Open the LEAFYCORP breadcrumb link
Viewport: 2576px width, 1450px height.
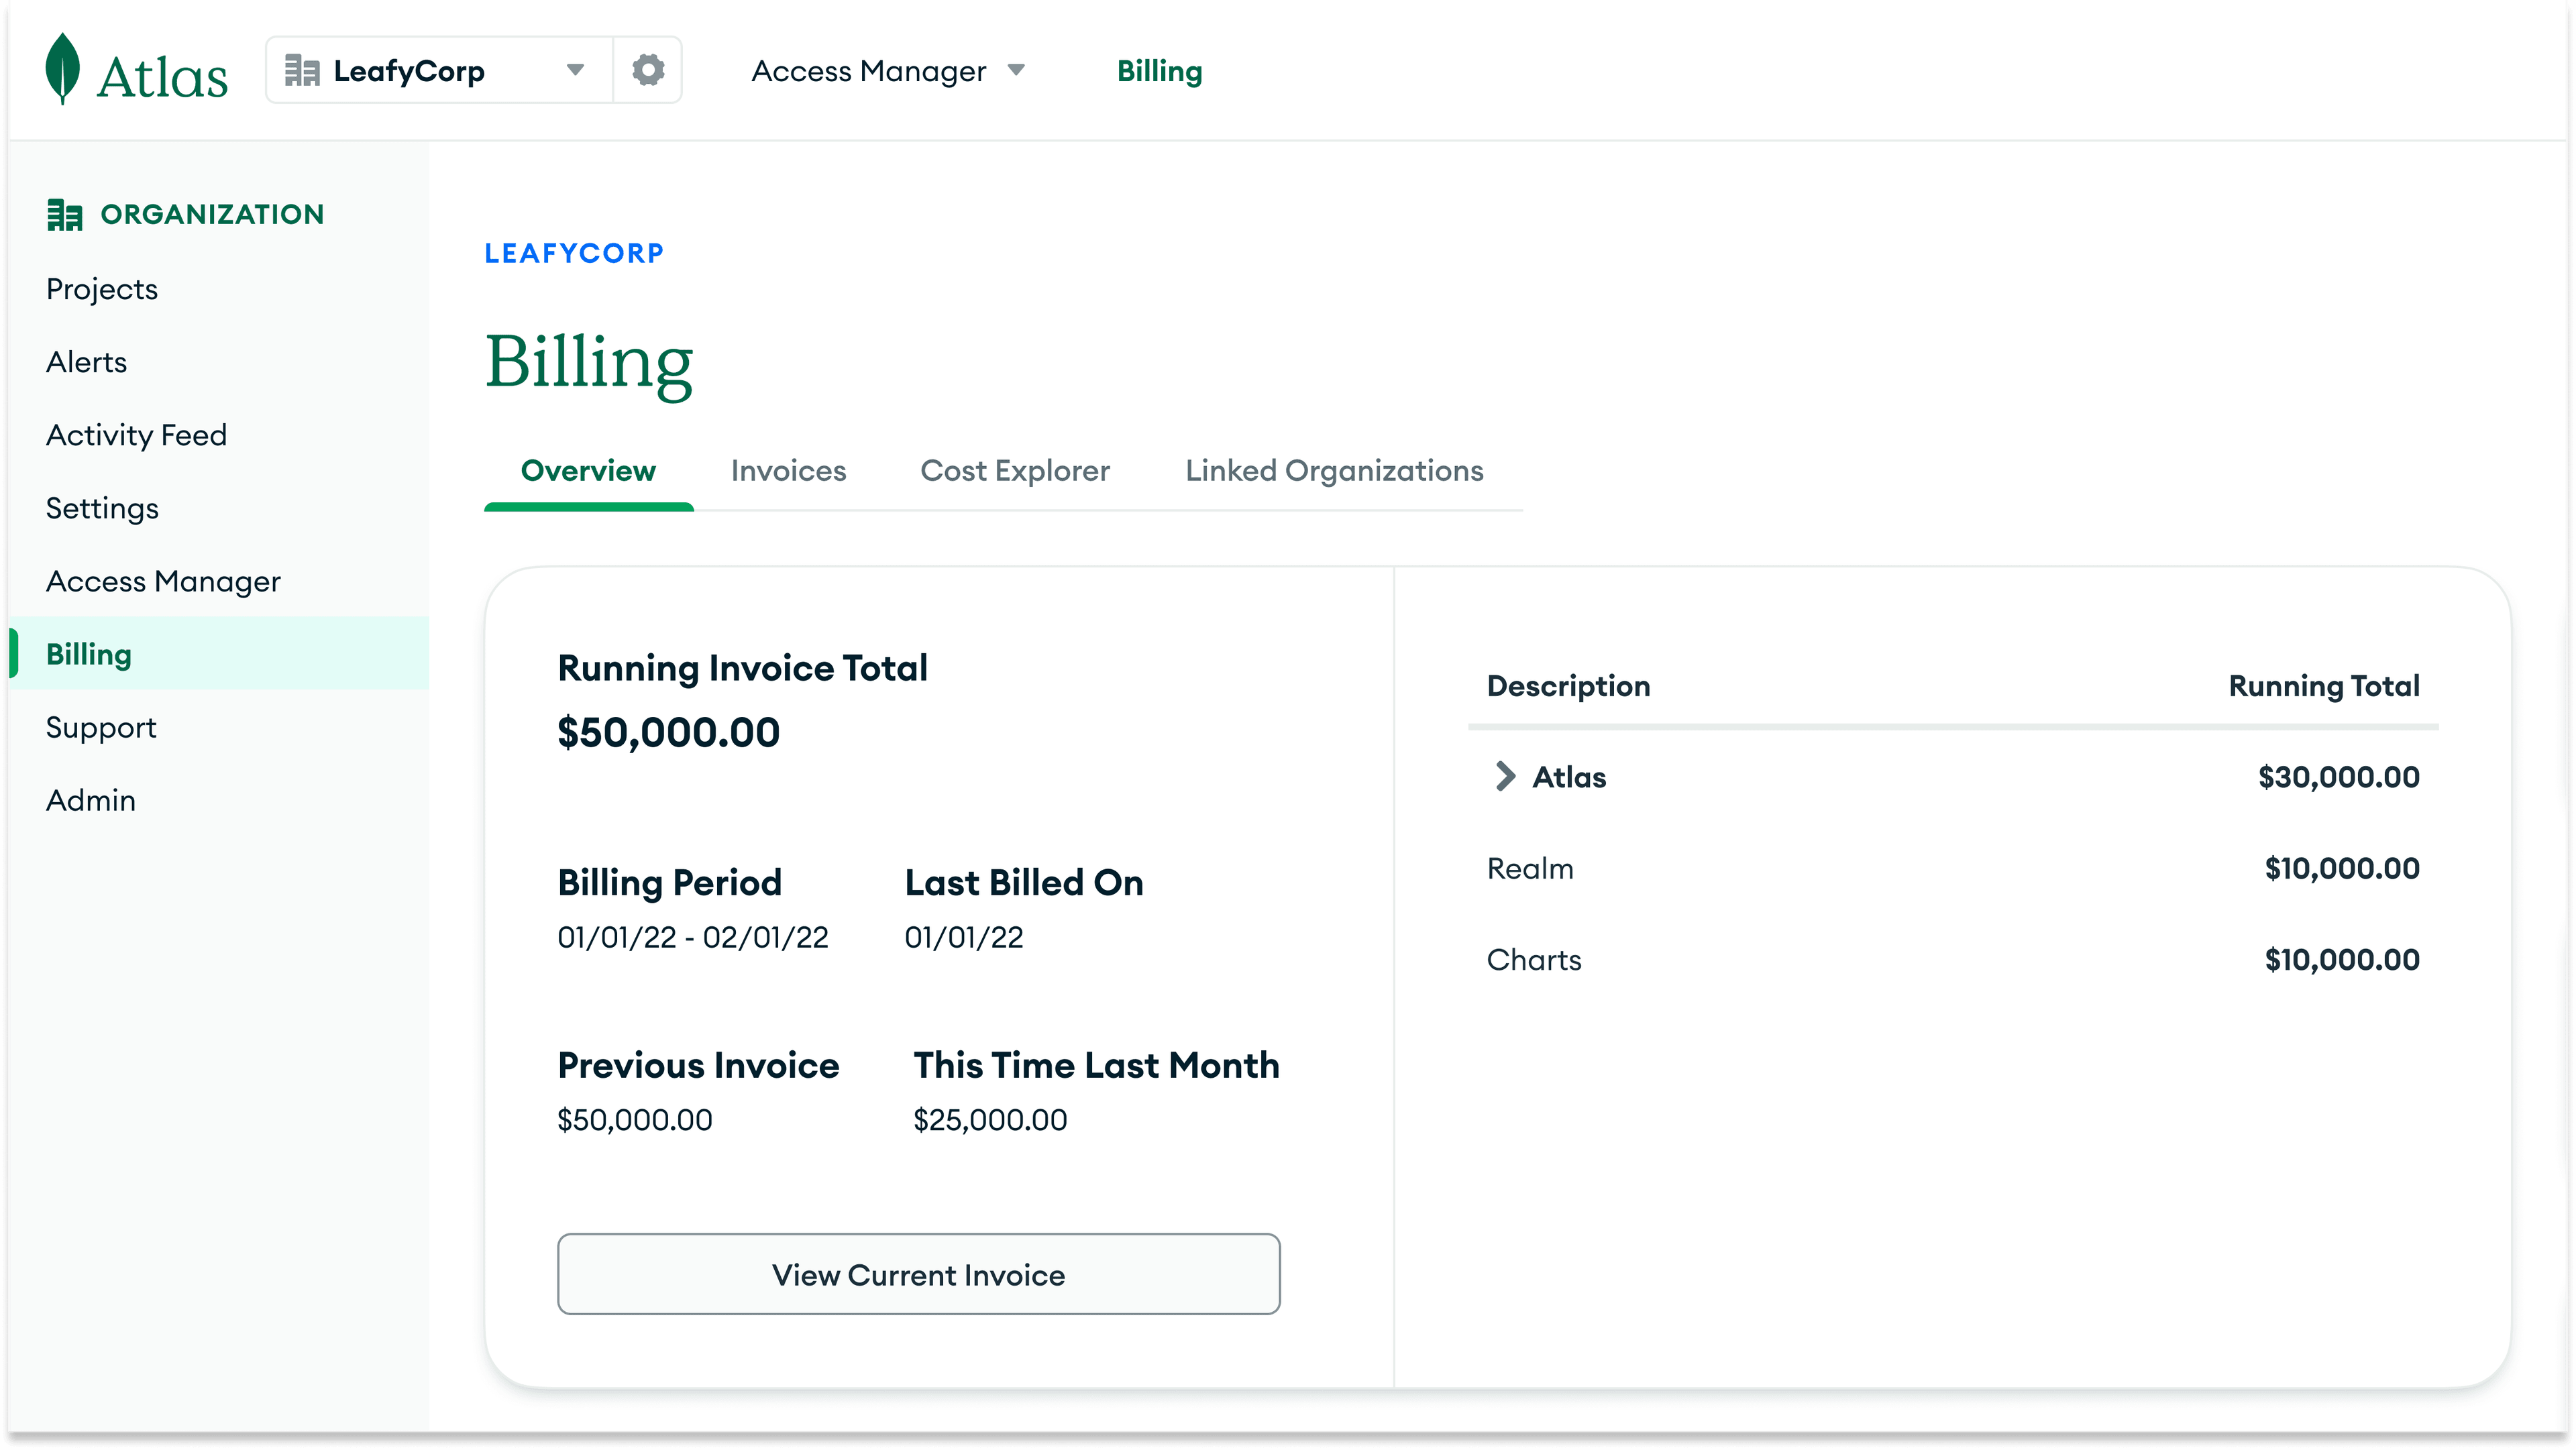(x=573, y=252)
